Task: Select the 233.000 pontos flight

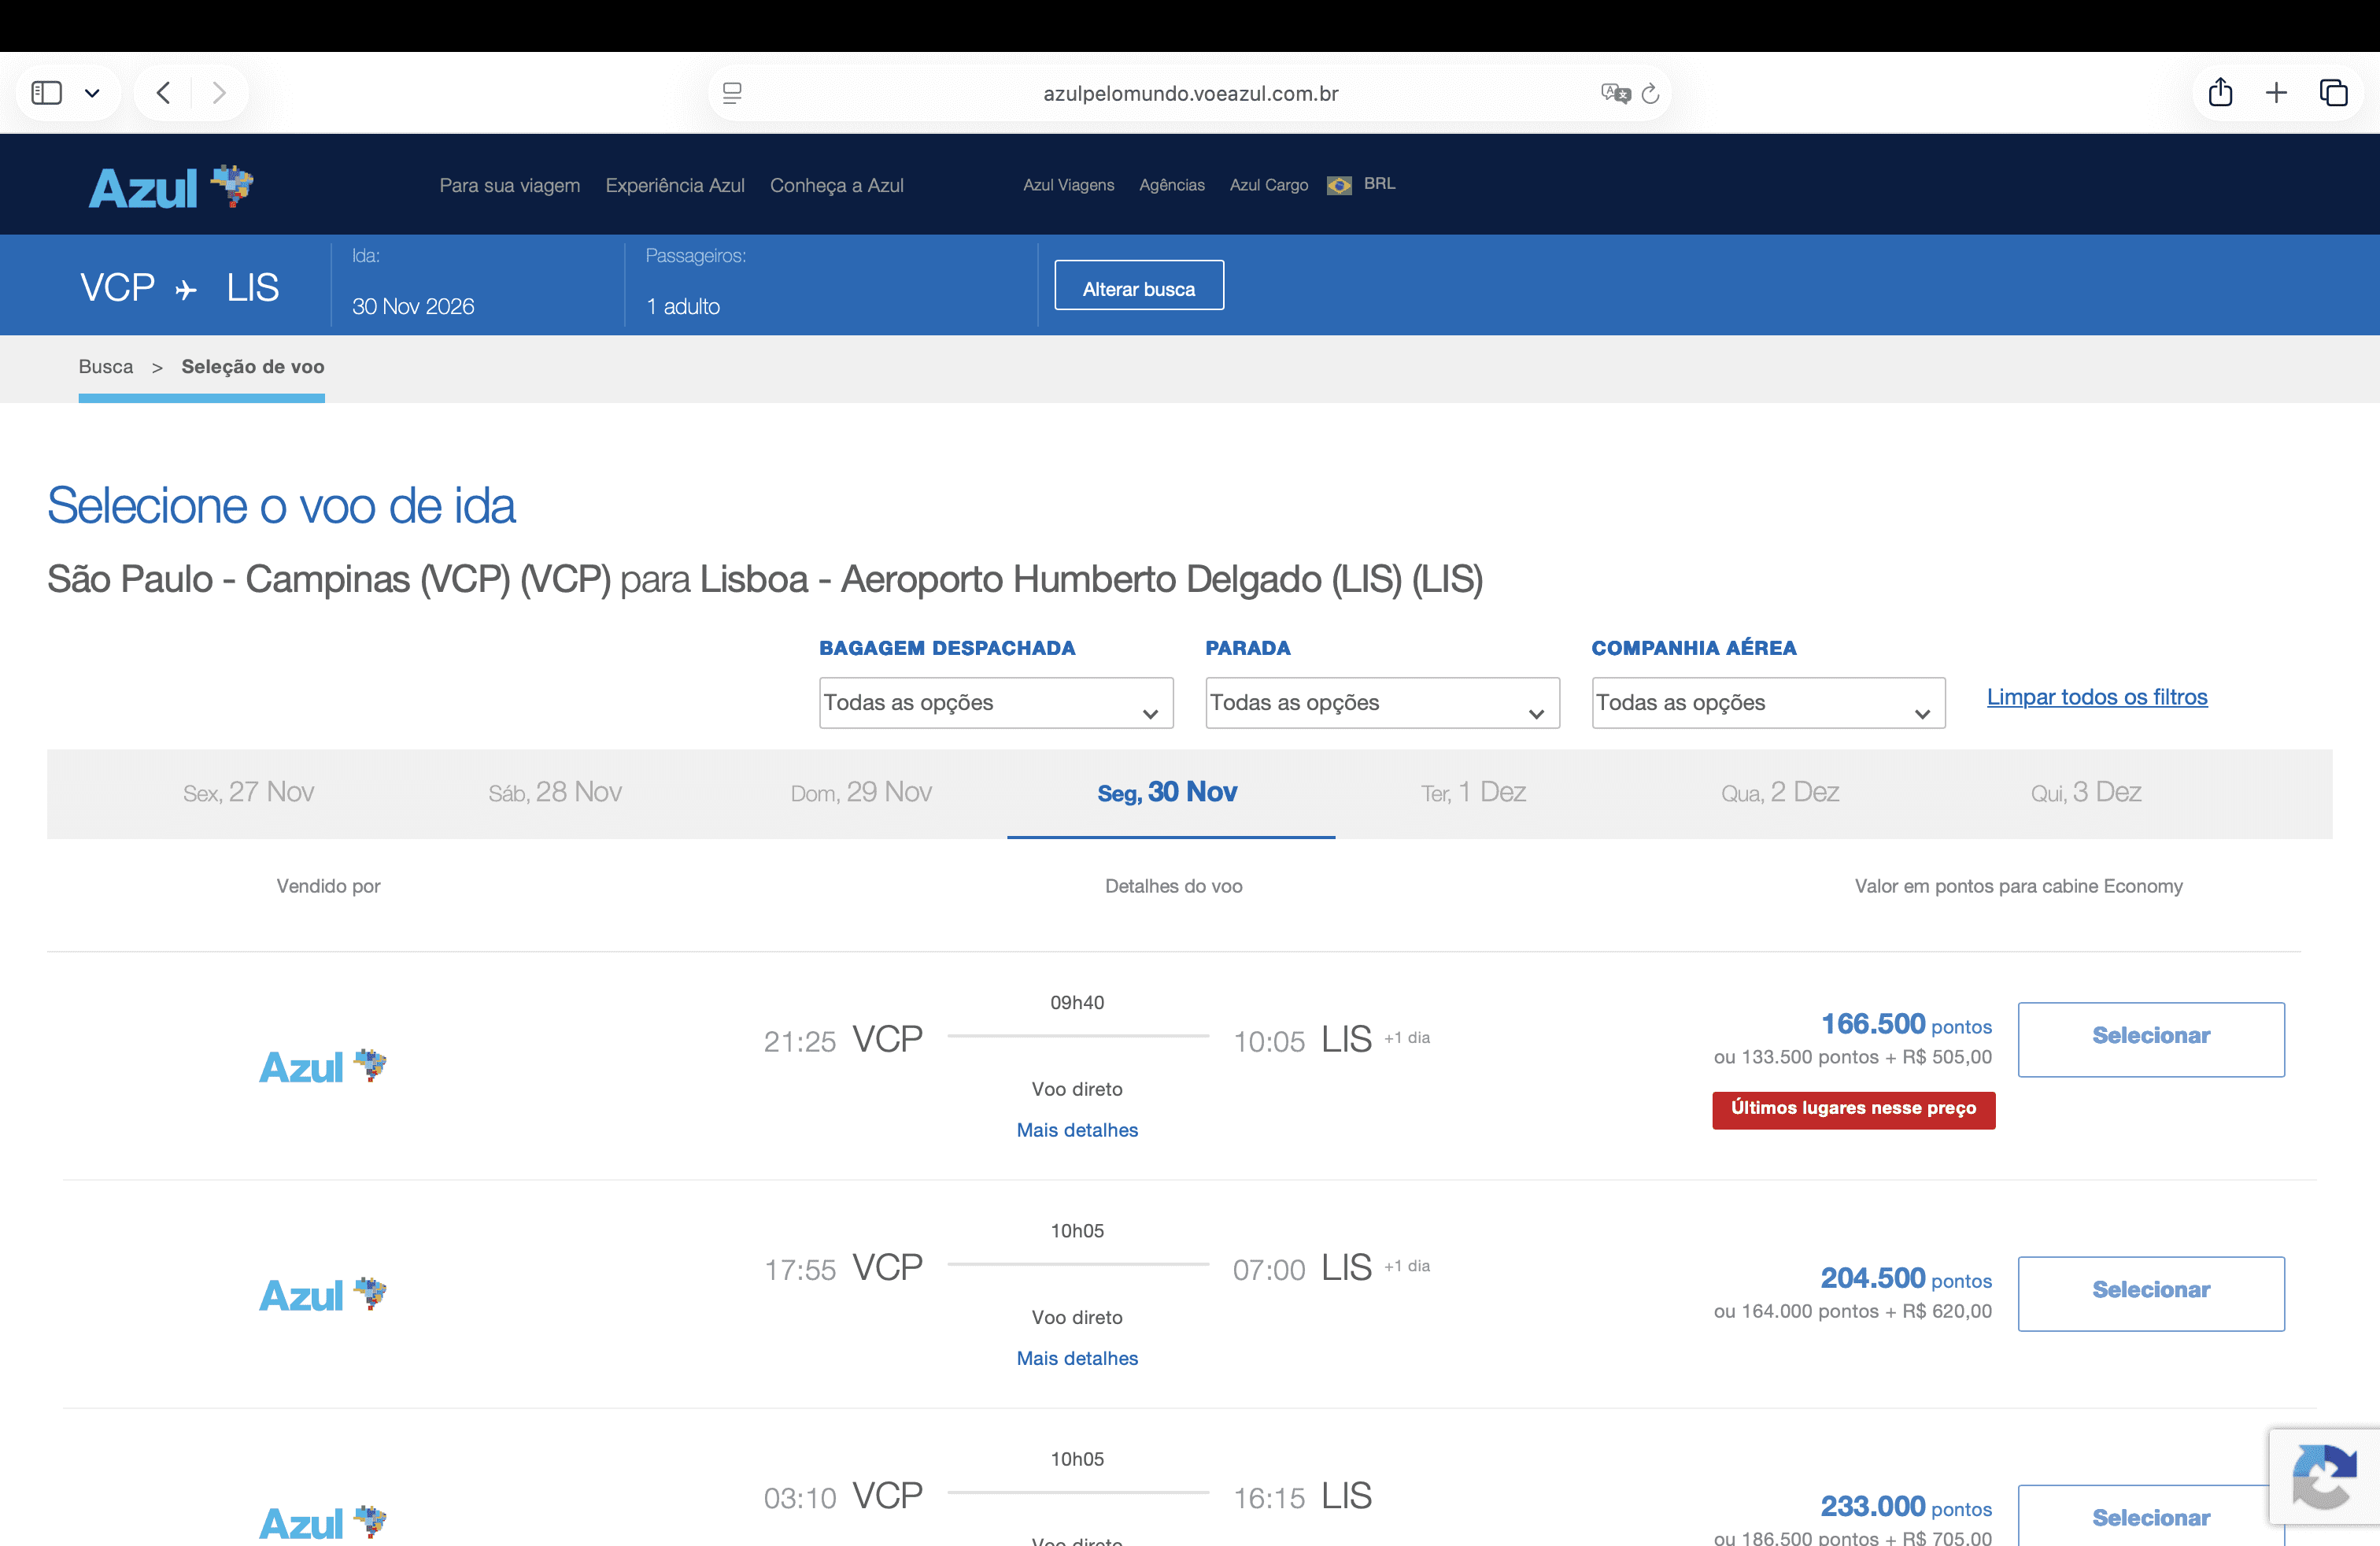Action: [x=2151, y=1516]
